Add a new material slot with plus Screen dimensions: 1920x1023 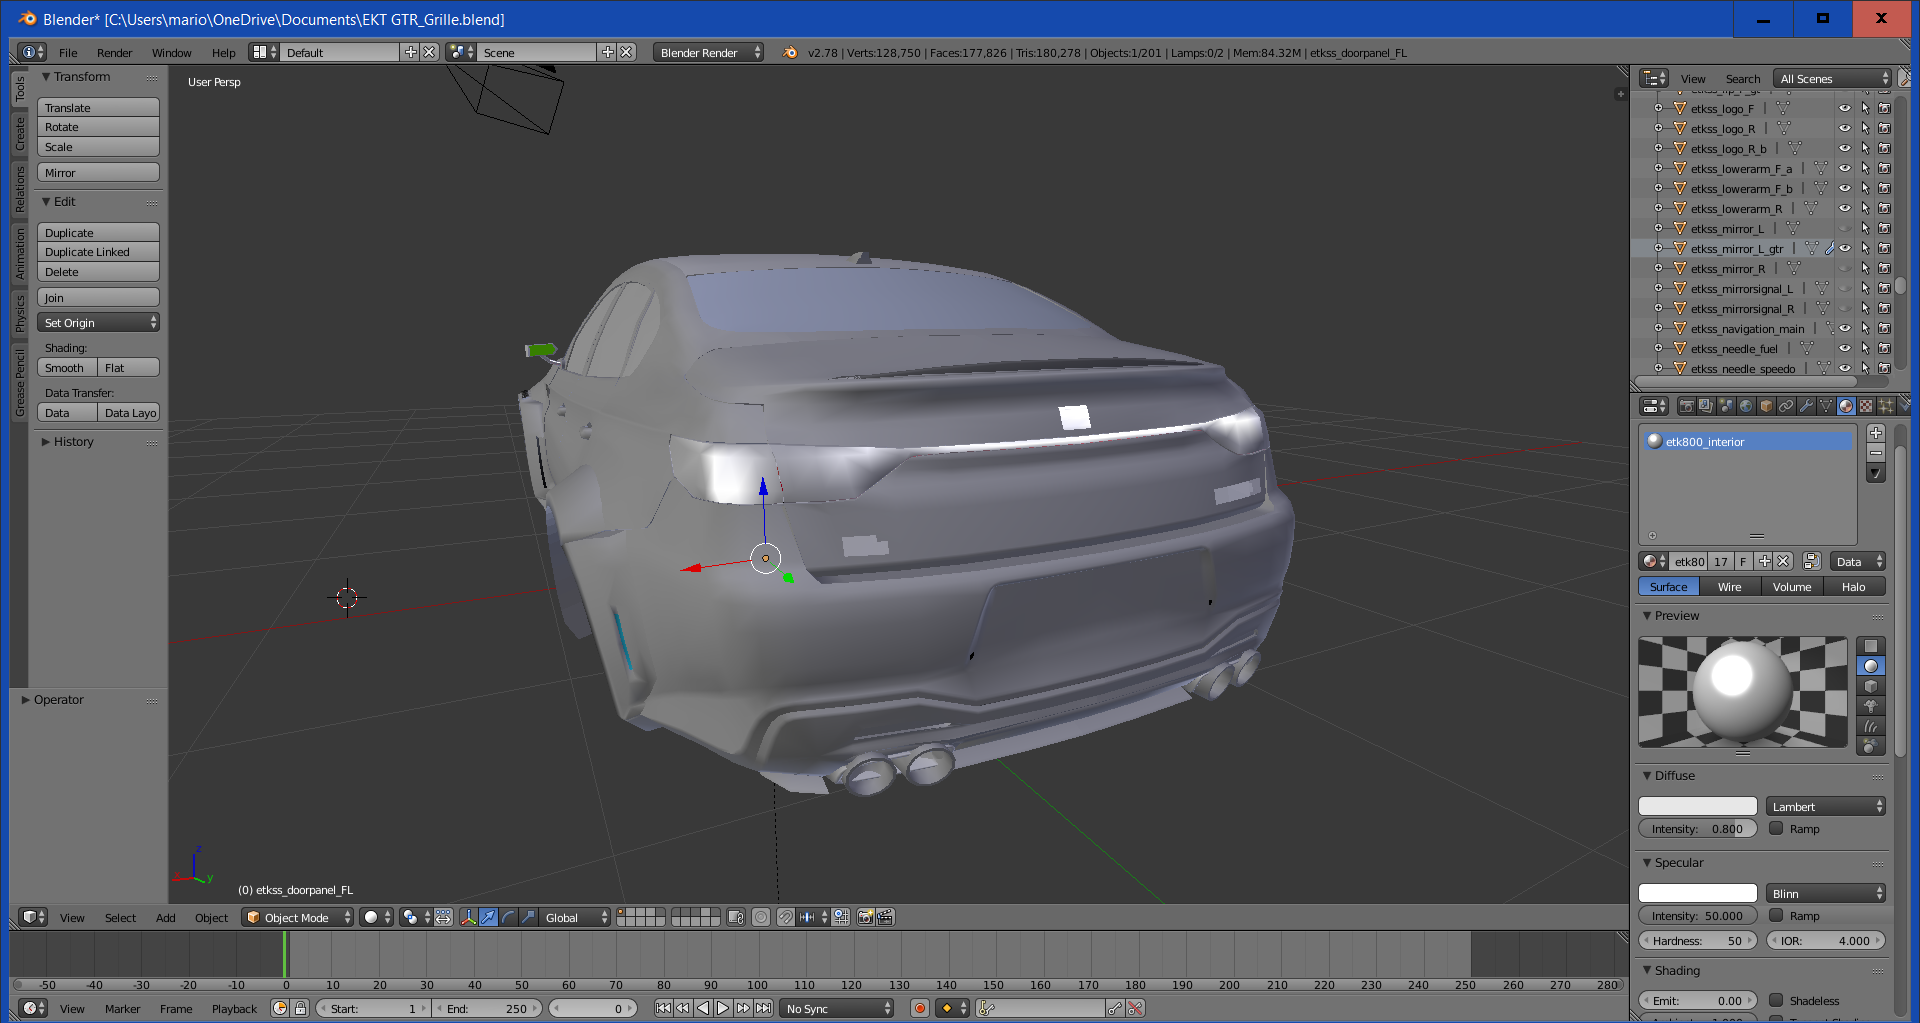[x=1876, y=433]
